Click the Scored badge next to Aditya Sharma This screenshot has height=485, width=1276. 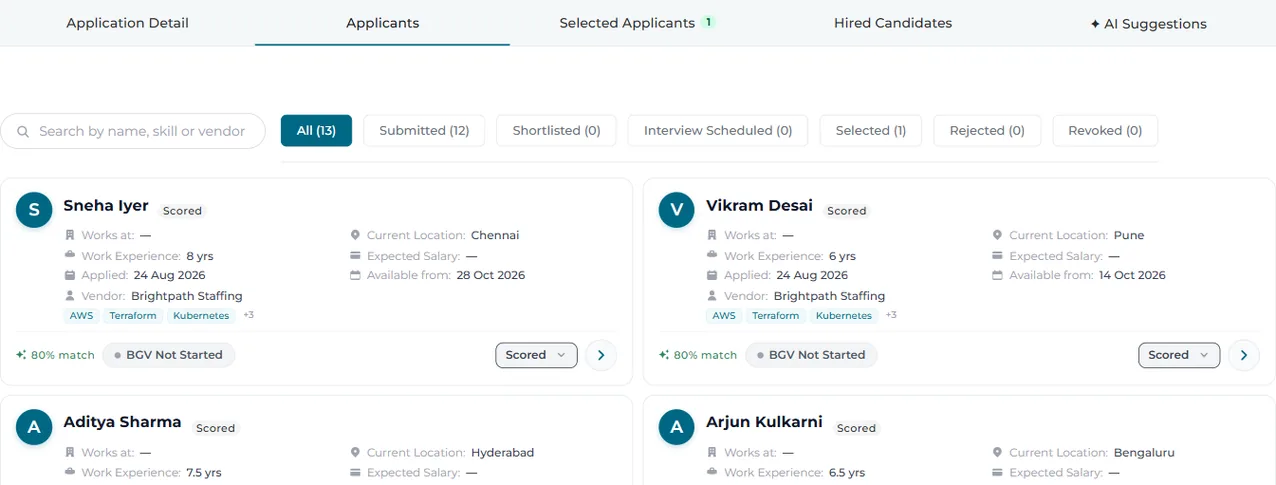pyautogui.click(x=215, y=428)
